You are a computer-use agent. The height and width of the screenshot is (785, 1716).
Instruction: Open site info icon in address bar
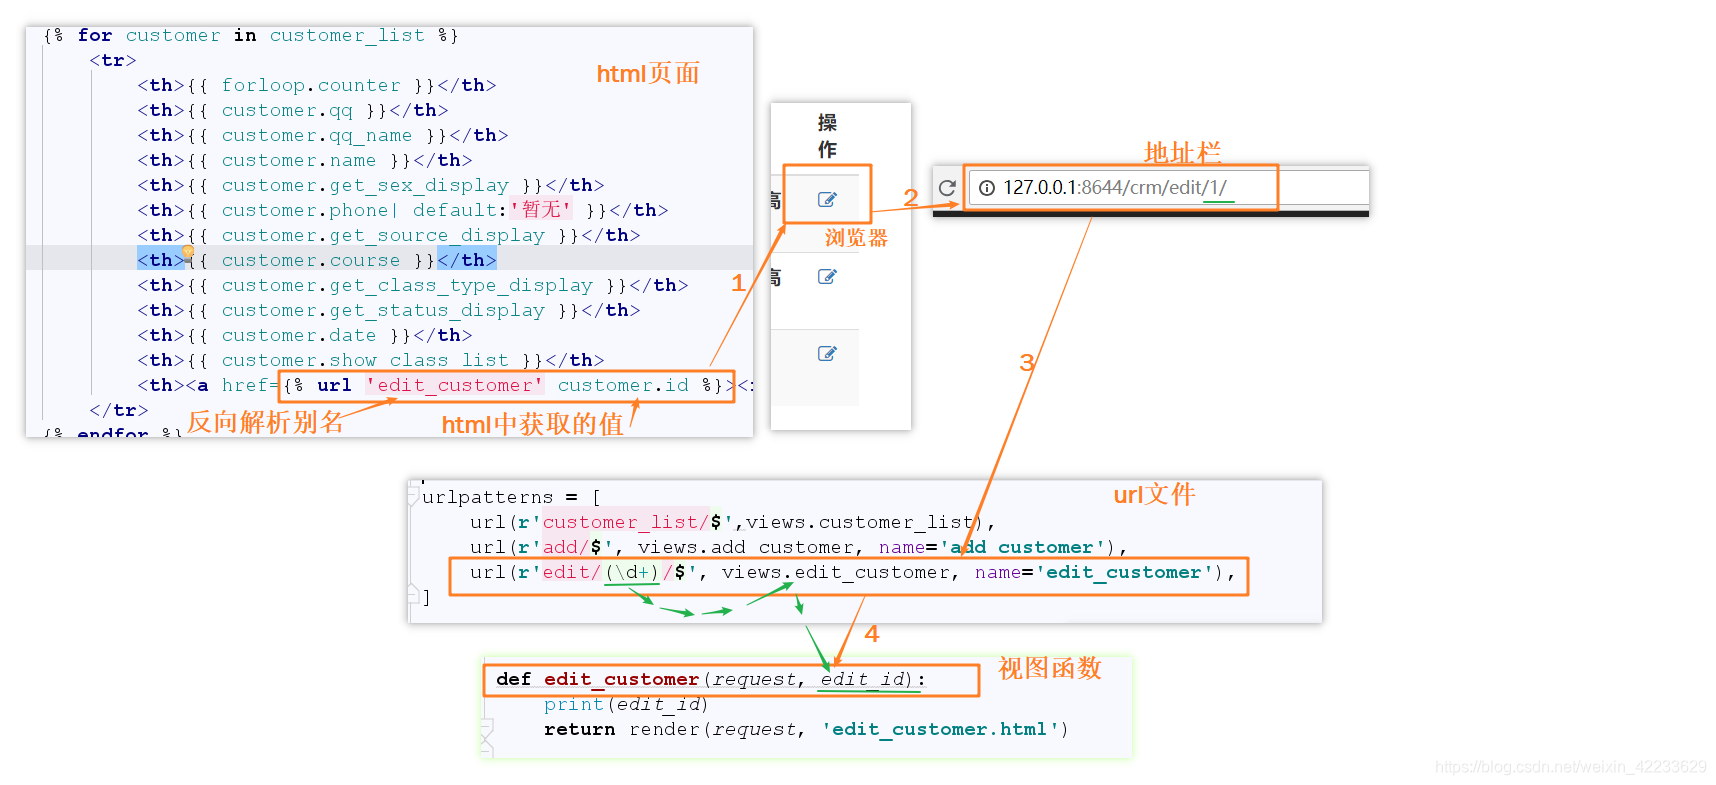point(987,187)
